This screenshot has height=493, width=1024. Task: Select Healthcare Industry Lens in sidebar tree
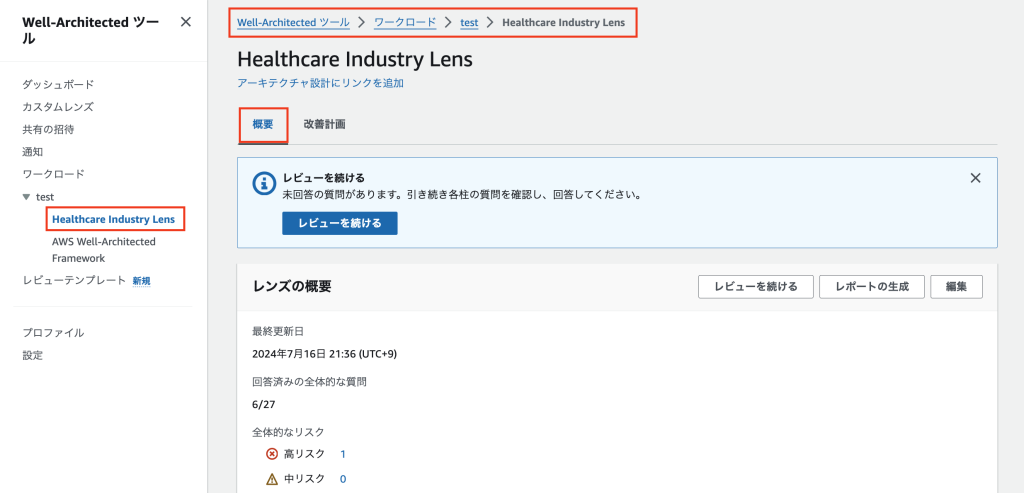point(114,219)
